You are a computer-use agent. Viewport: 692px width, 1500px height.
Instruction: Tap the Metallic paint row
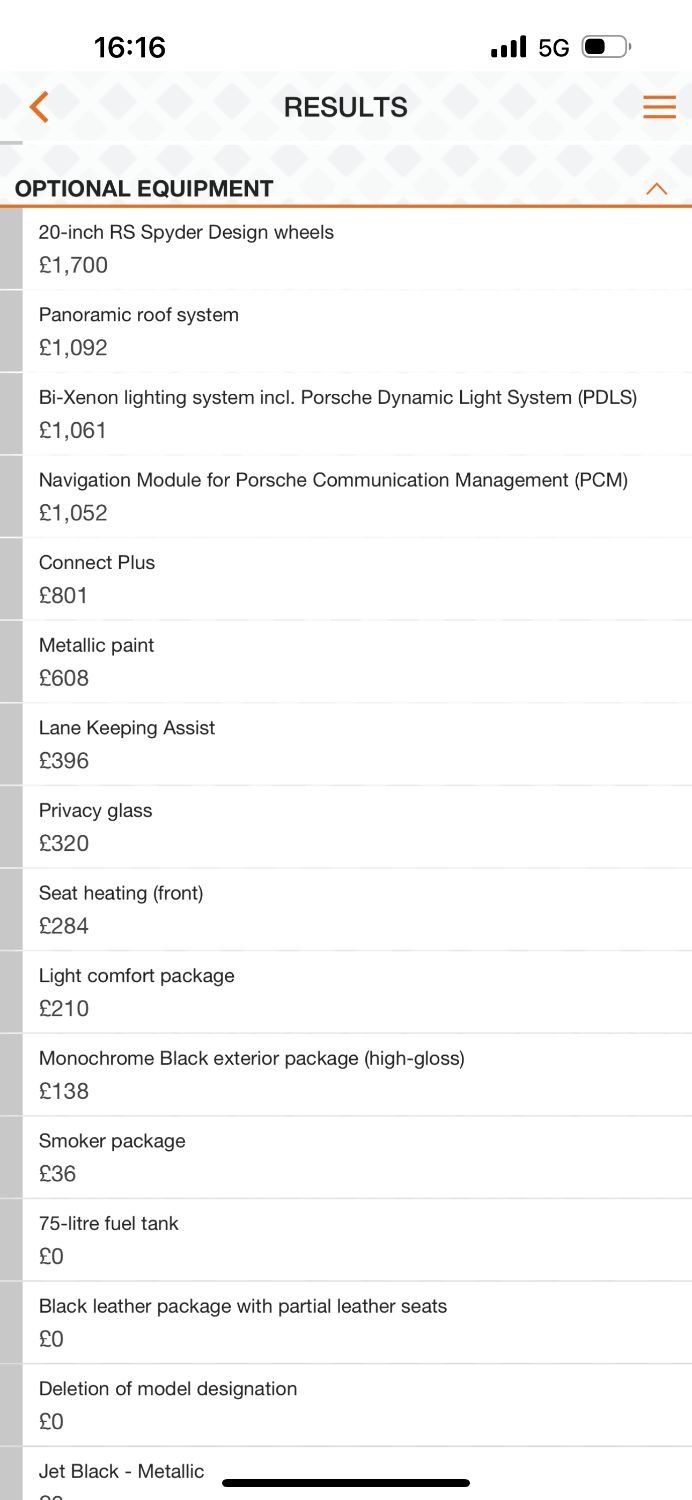[x=97, y=661]
